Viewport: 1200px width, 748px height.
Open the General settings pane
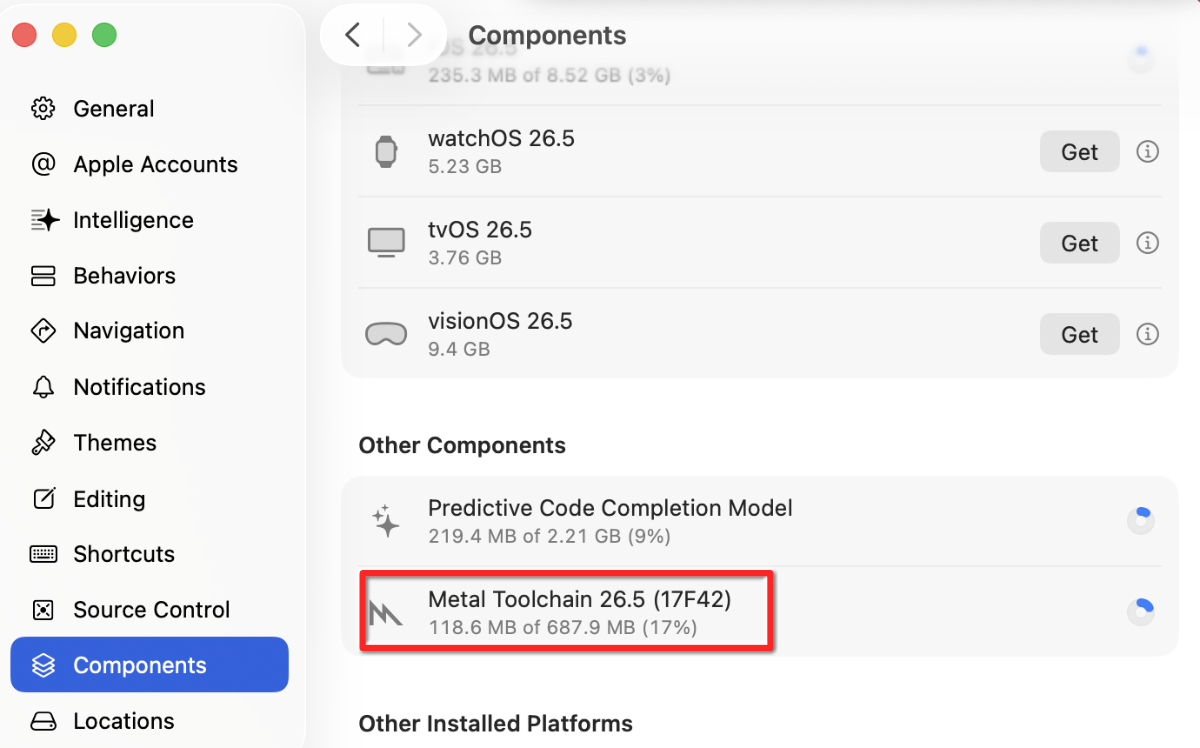150,109
